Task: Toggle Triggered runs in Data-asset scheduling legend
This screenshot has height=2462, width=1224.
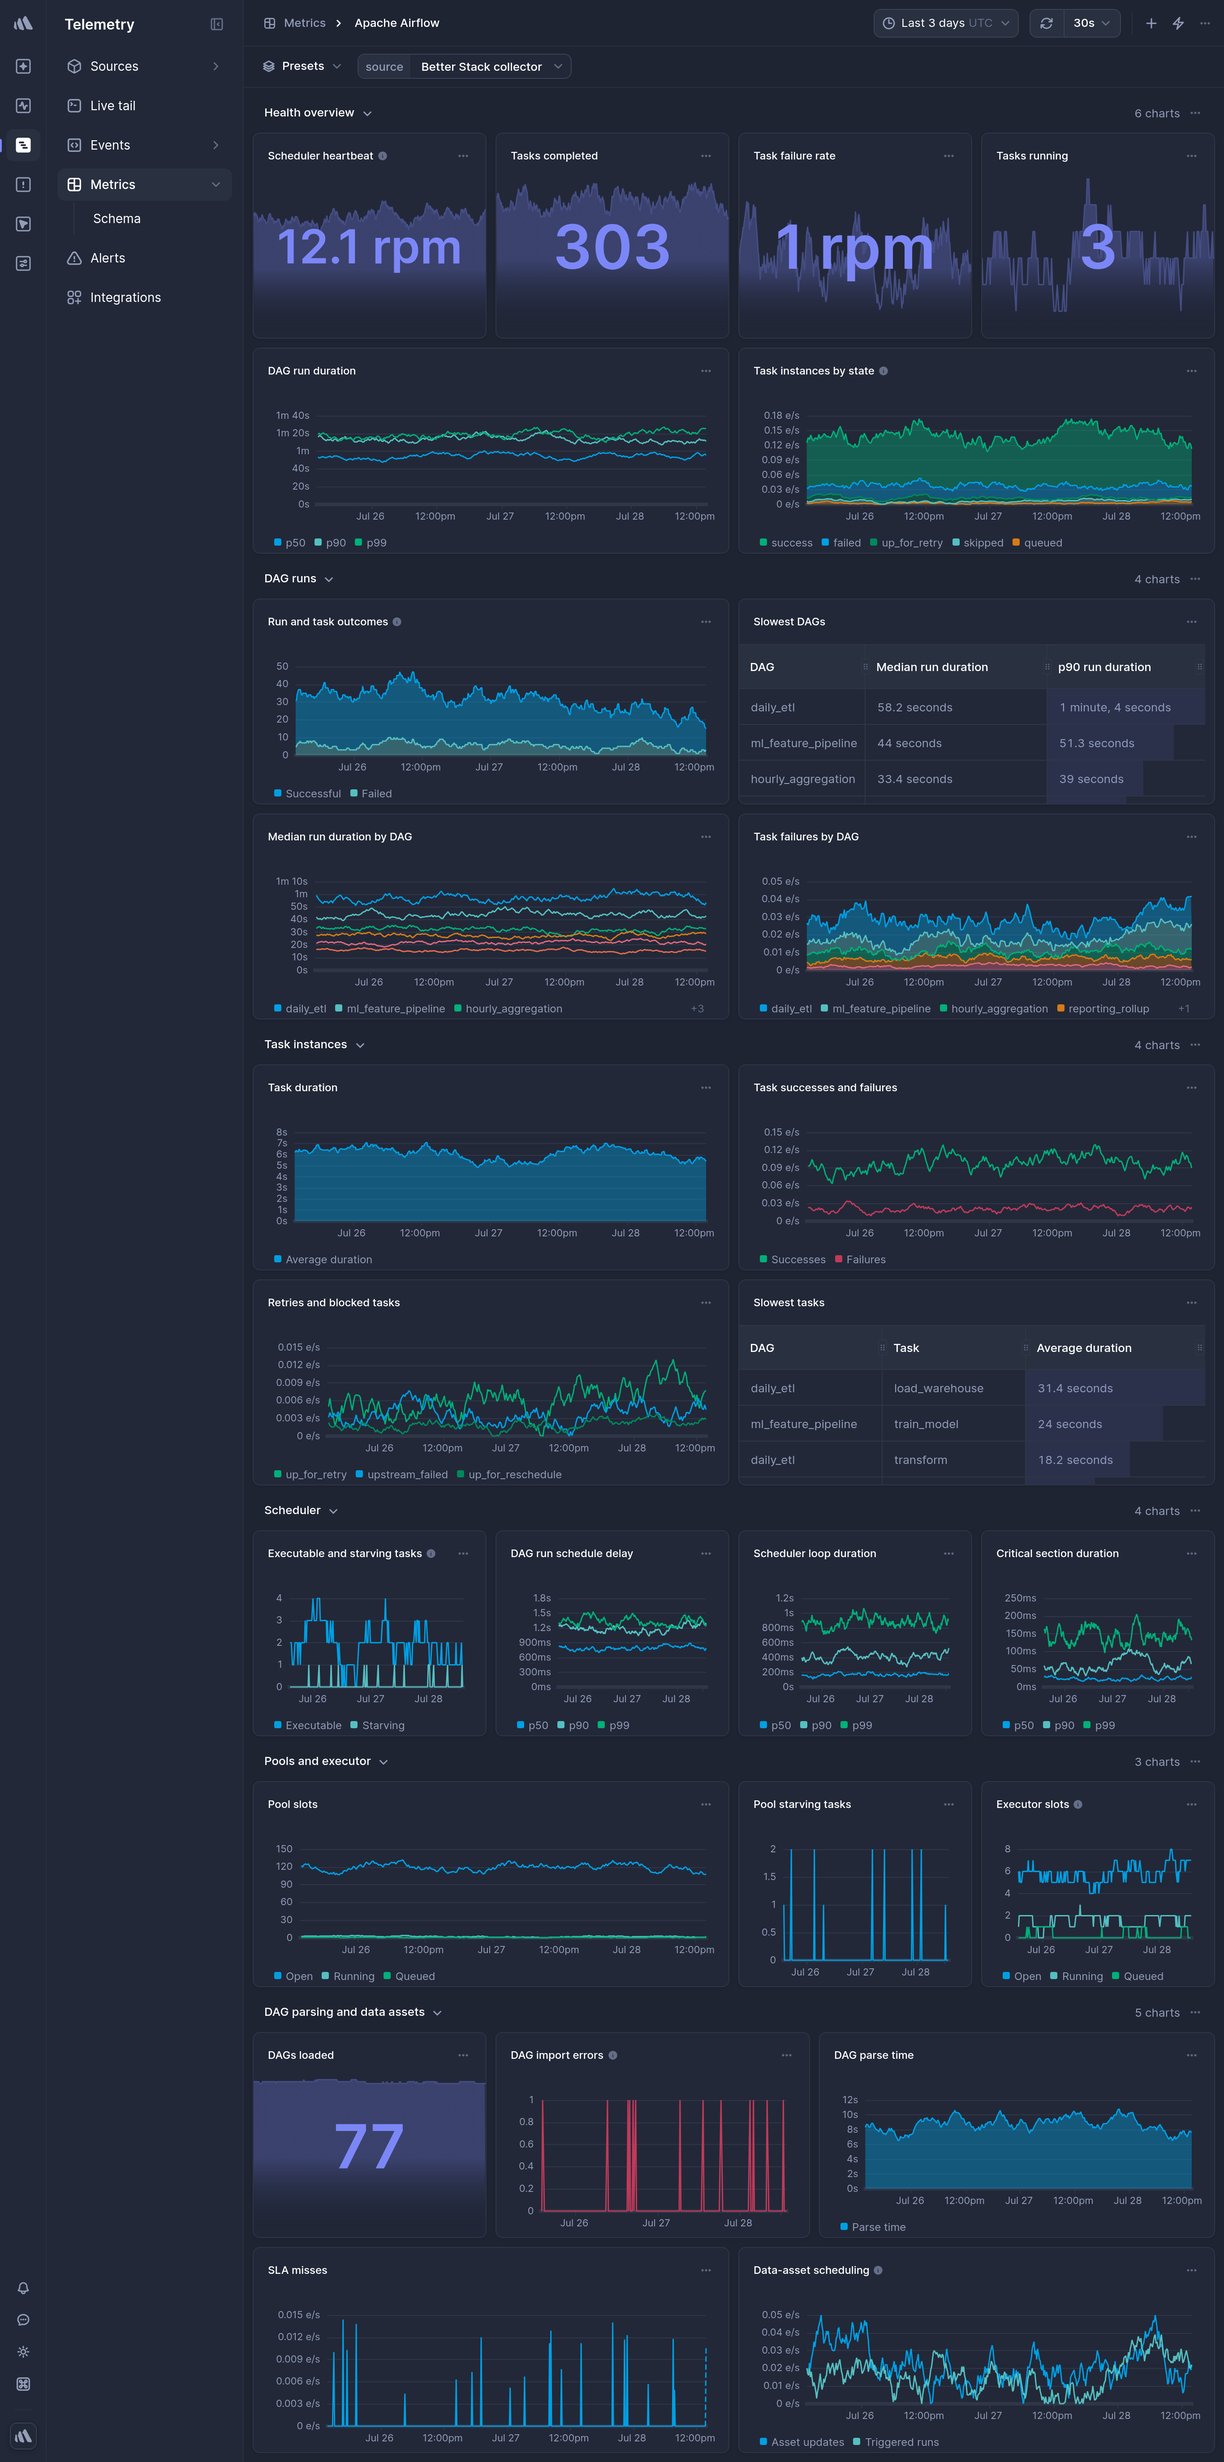Action: [x=896, y=2442]
